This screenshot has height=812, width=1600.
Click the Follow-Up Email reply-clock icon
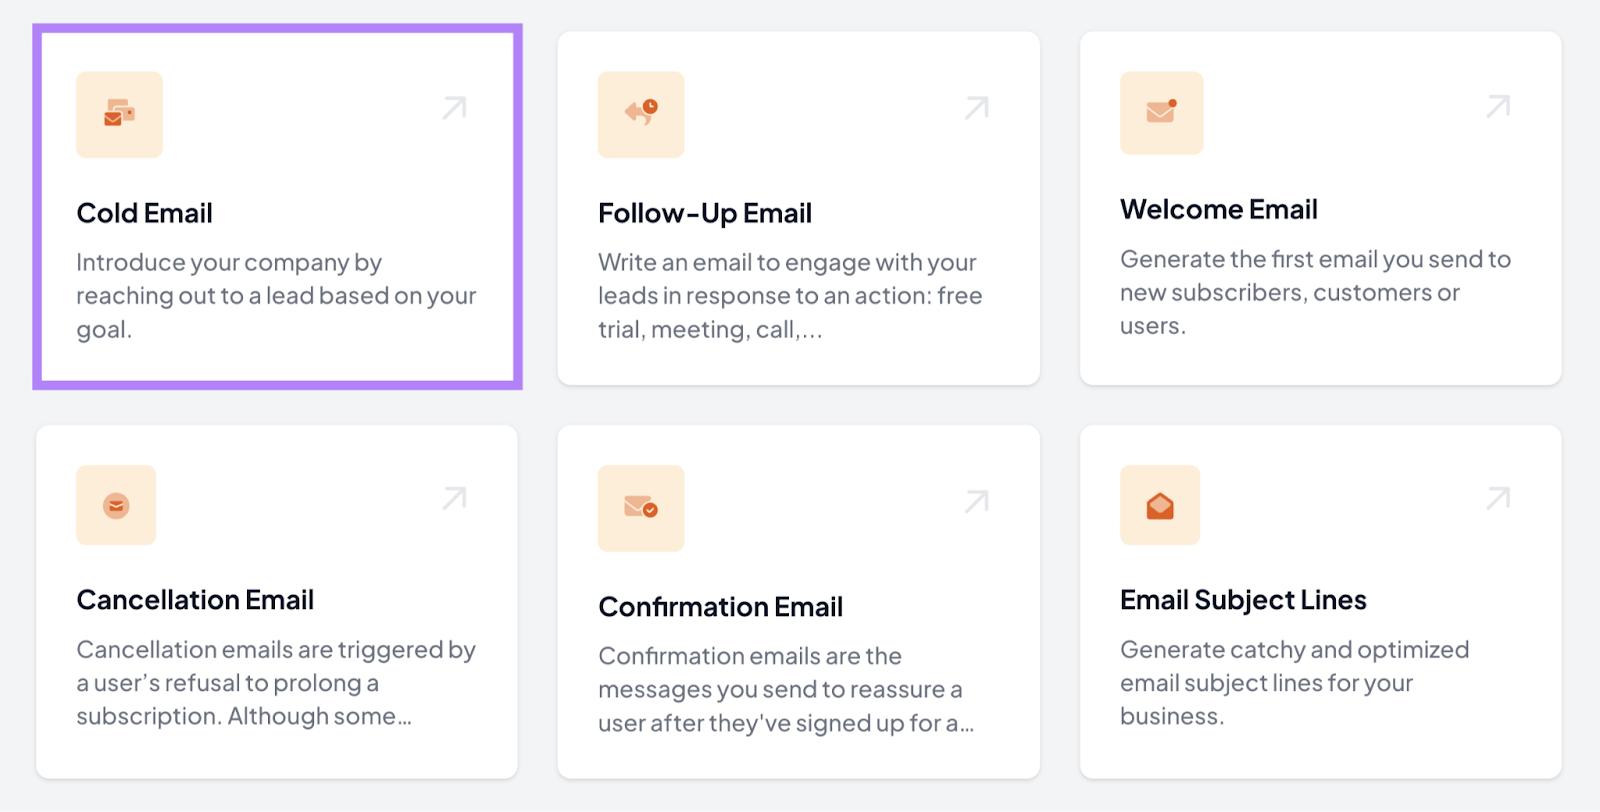(640, 114)
